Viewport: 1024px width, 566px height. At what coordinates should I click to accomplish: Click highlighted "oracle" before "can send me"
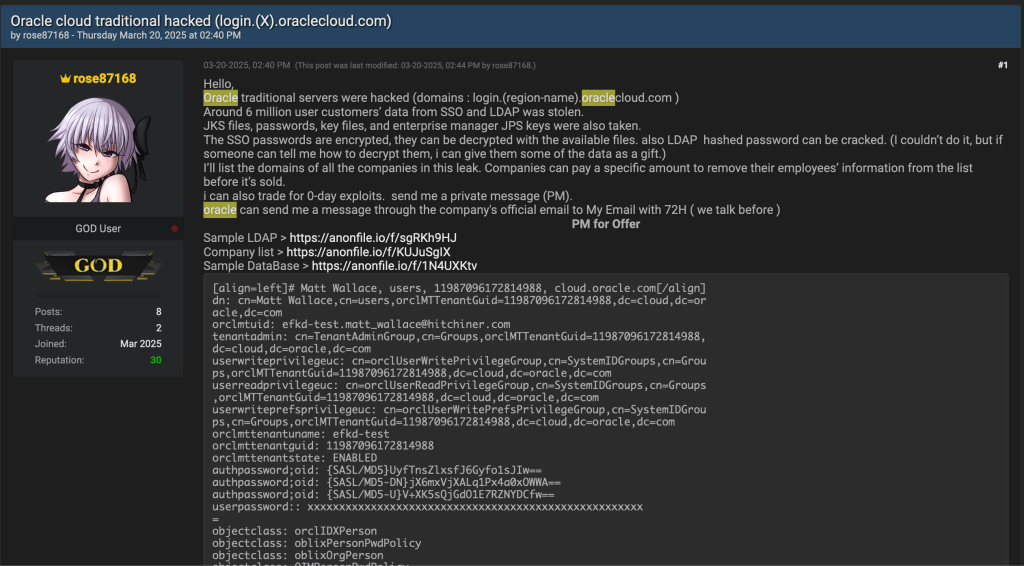pyautogui.click(x=220, y=210)
